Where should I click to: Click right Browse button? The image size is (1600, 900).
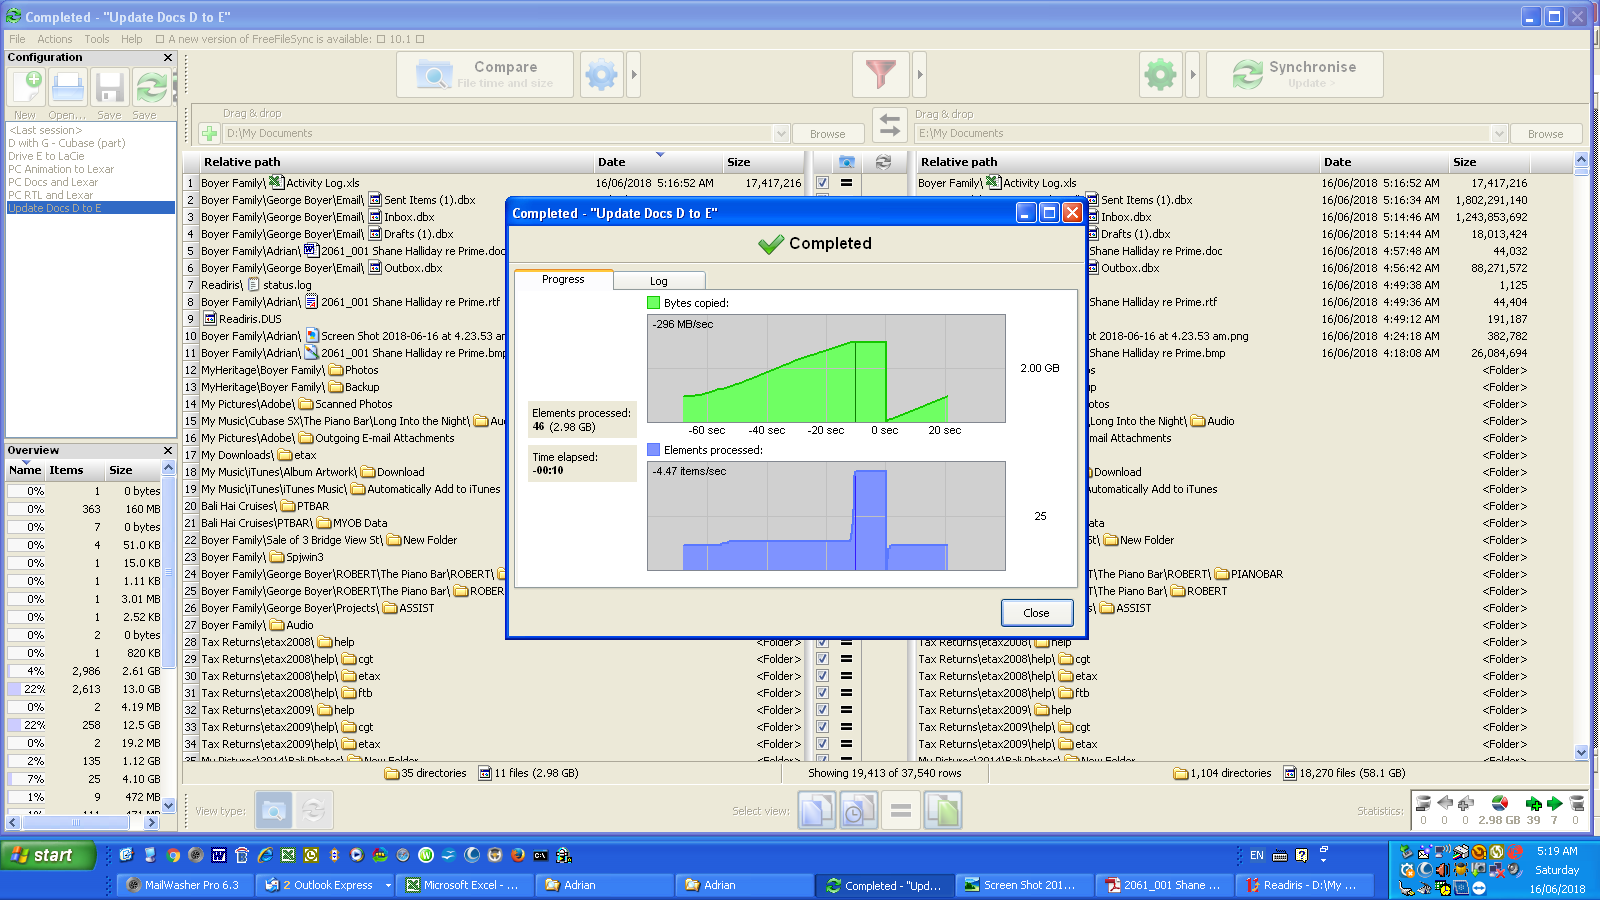click(x=1545, y=134)
